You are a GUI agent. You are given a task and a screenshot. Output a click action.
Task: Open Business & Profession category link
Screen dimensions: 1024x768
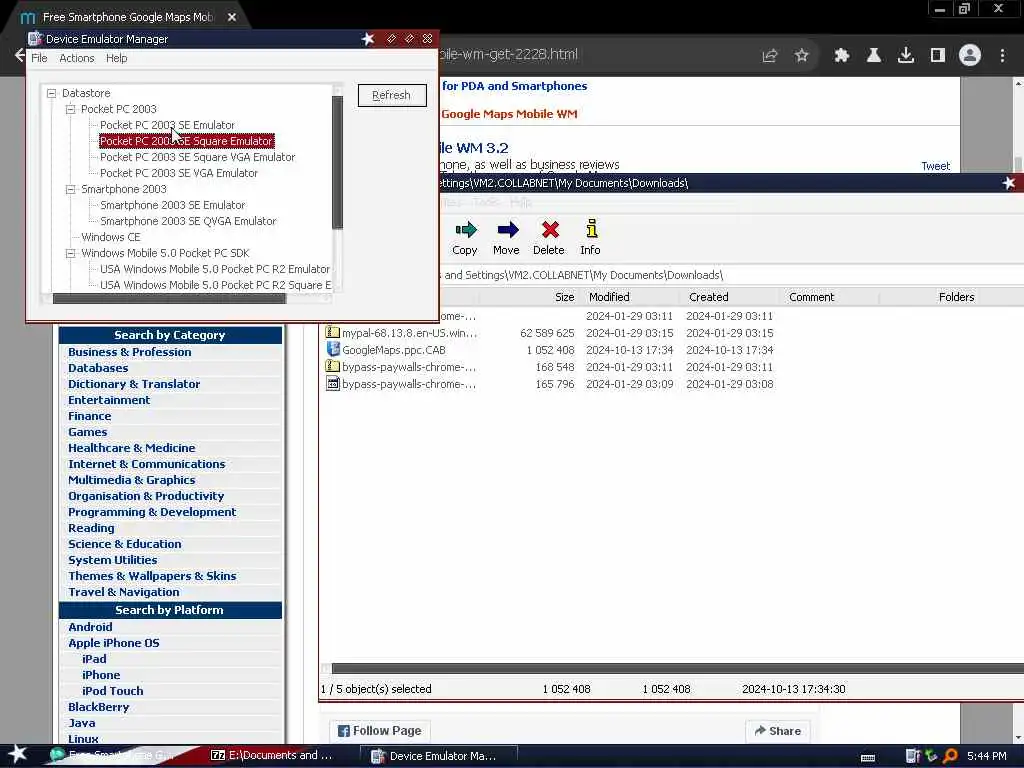pyautogui.click(x=129, y=352)
